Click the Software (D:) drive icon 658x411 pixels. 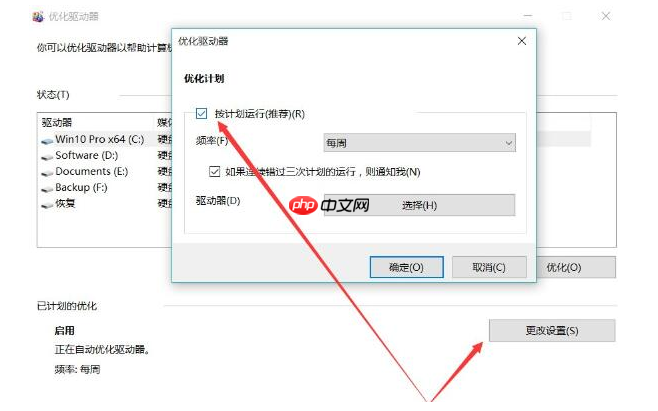[47, 157]
